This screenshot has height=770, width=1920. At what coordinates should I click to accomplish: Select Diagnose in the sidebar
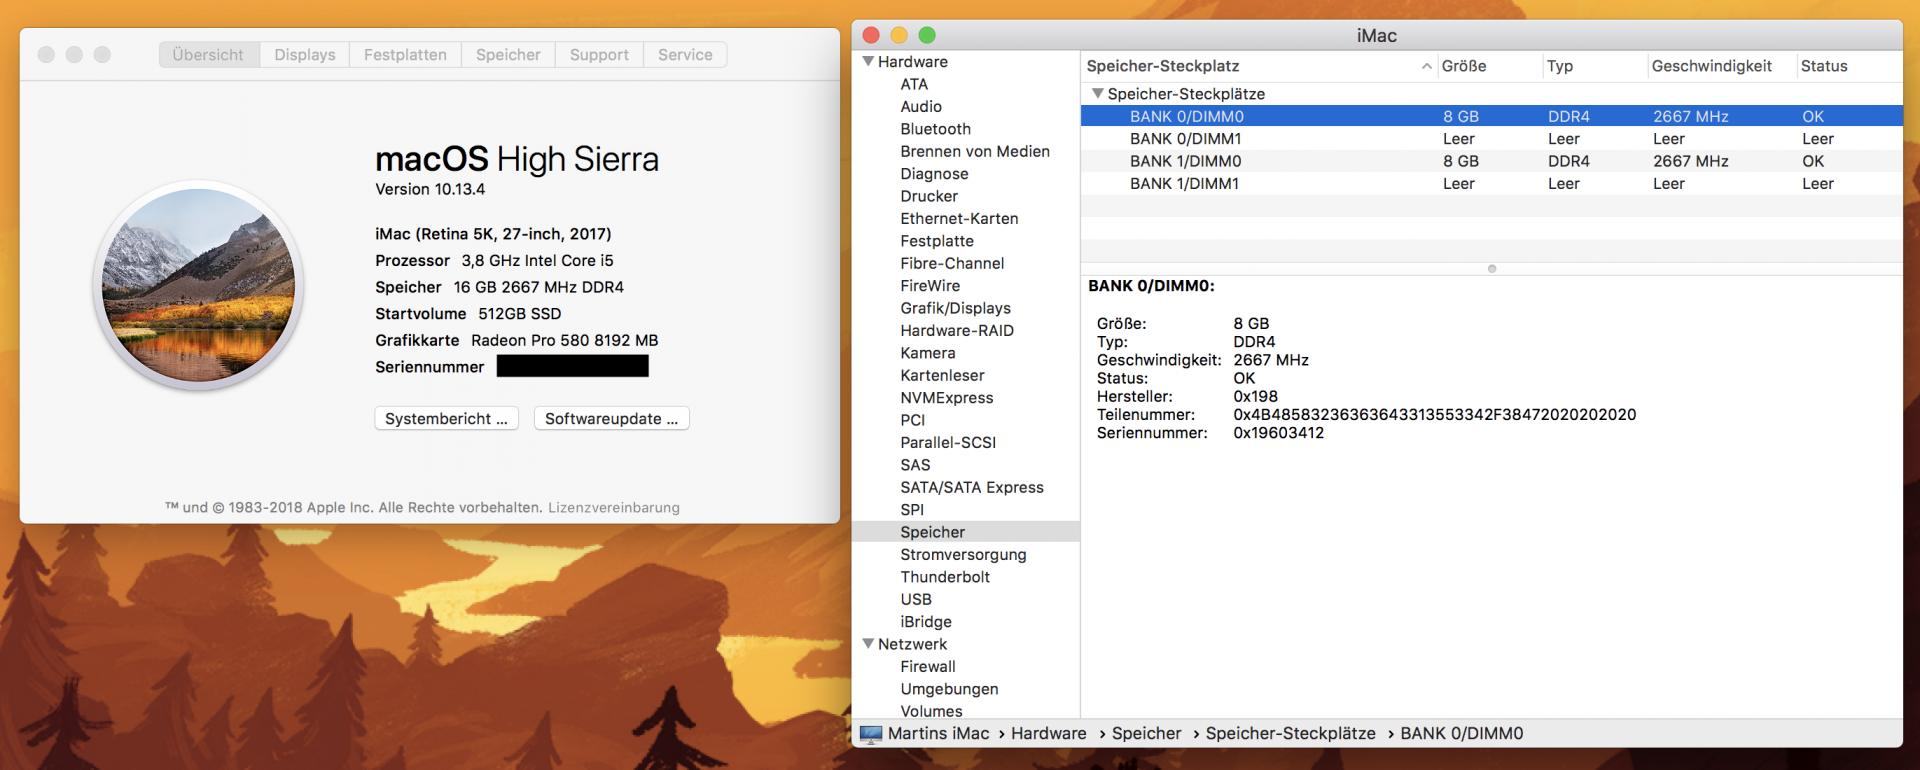click(x=934, y=174)
